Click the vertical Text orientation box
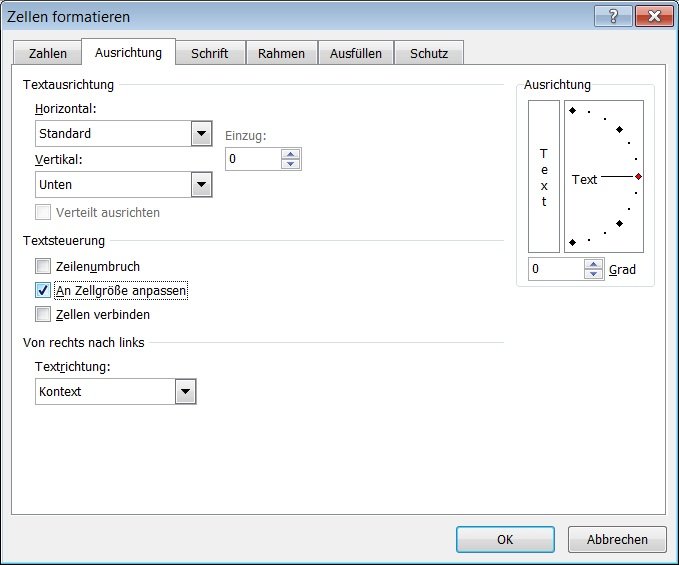Image resolution: width=679 pixels, height=565 pixels. [544, 177]
